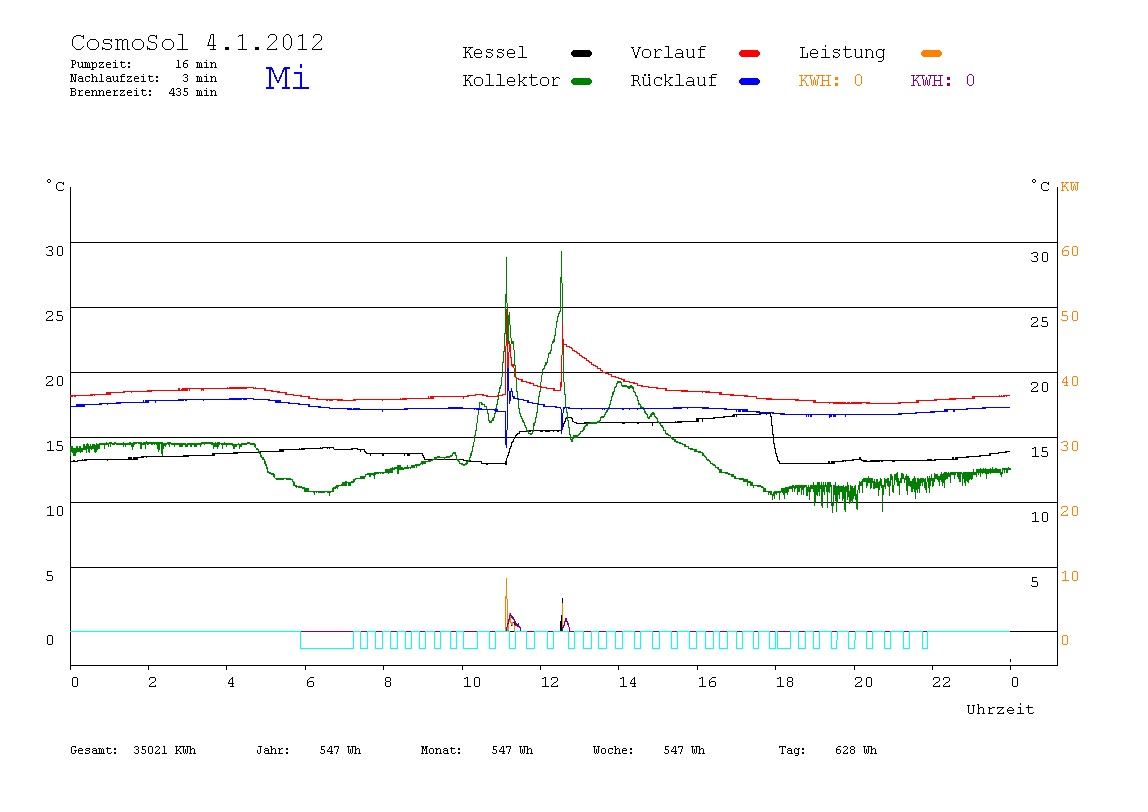Click the Brennerzeit value "435 min"
Screen dimensions: 1148x812
coord(193,92)
